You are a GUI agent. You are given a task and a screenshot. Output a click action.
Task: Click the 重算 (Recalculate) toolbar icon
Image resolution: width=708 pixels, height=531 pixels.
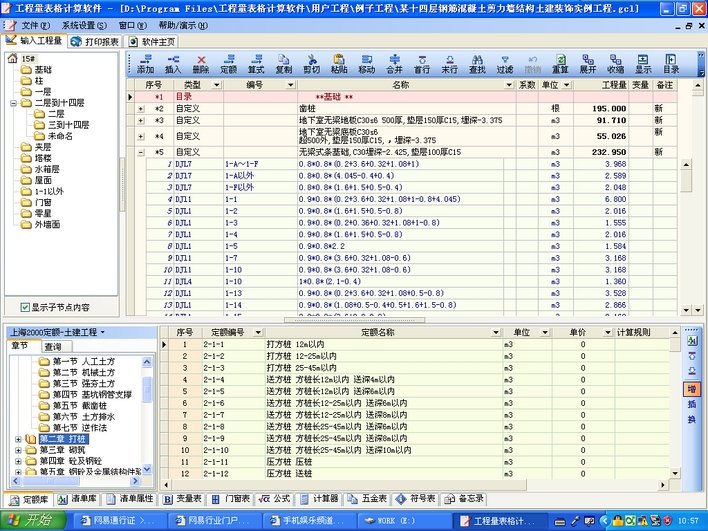coord(560,64)
